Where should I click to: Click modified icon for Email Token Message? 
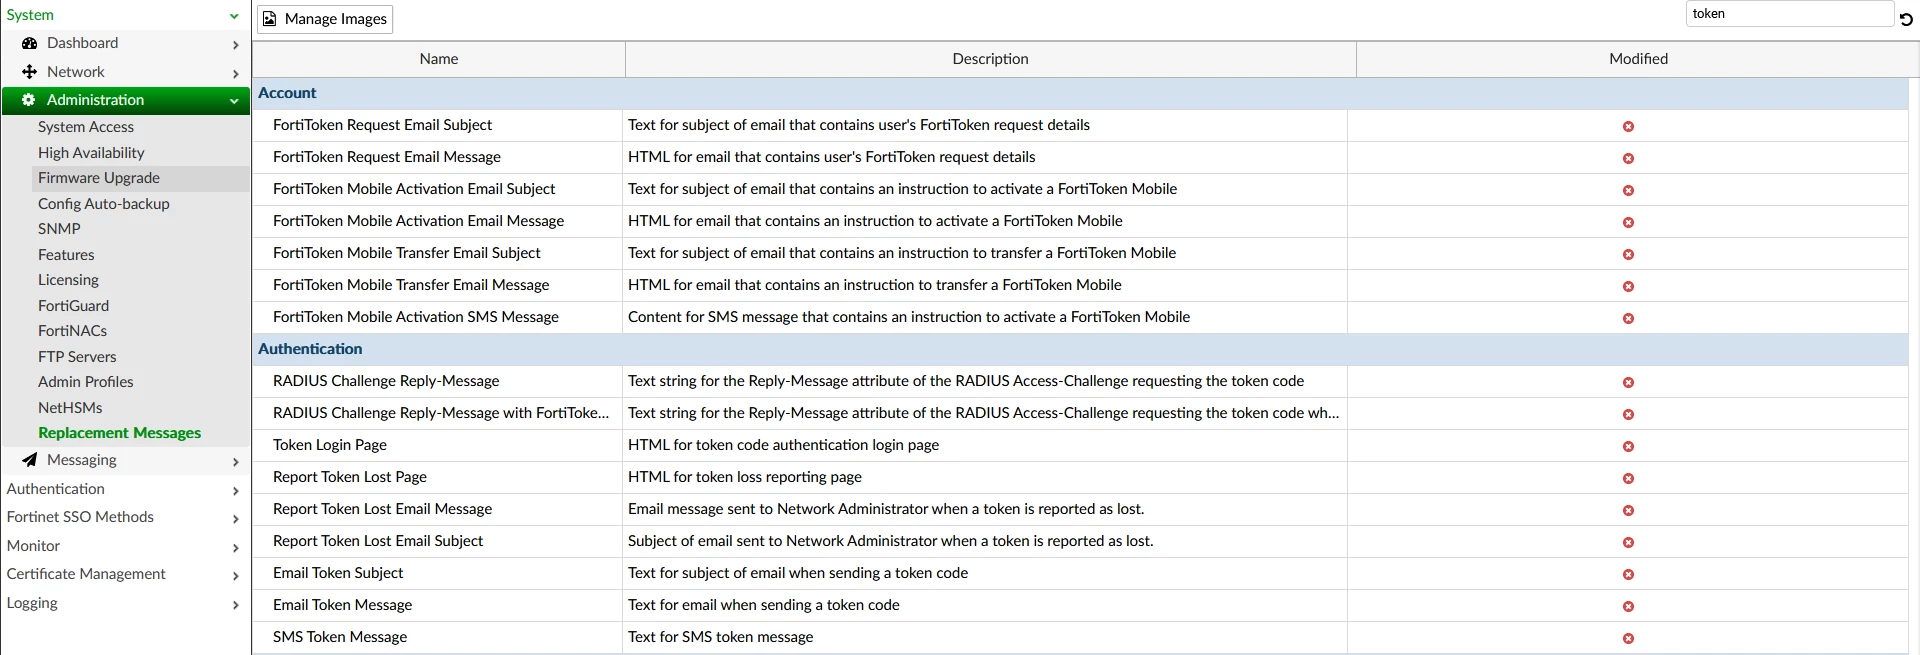(1628, 606)
